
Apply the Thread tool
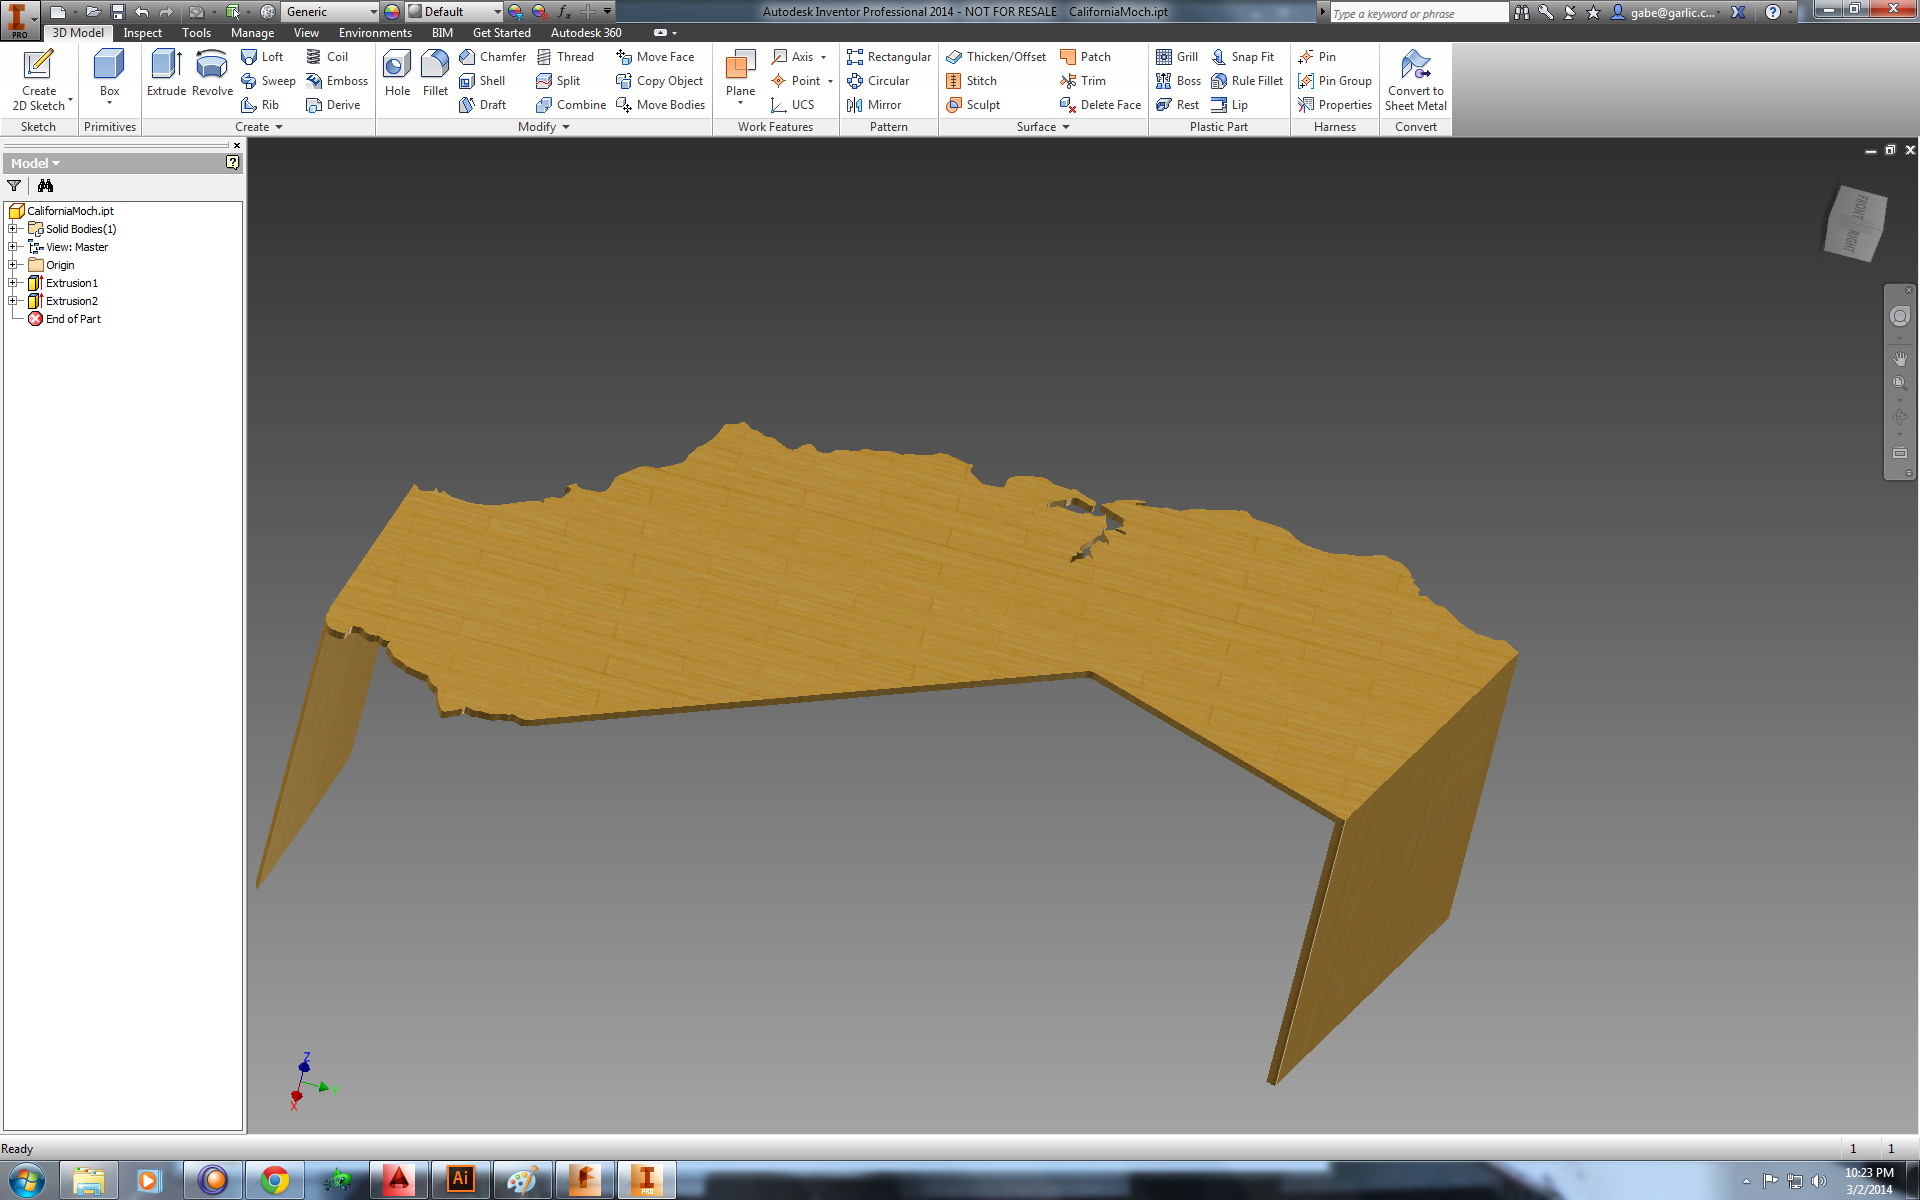(x=565, y=57)
